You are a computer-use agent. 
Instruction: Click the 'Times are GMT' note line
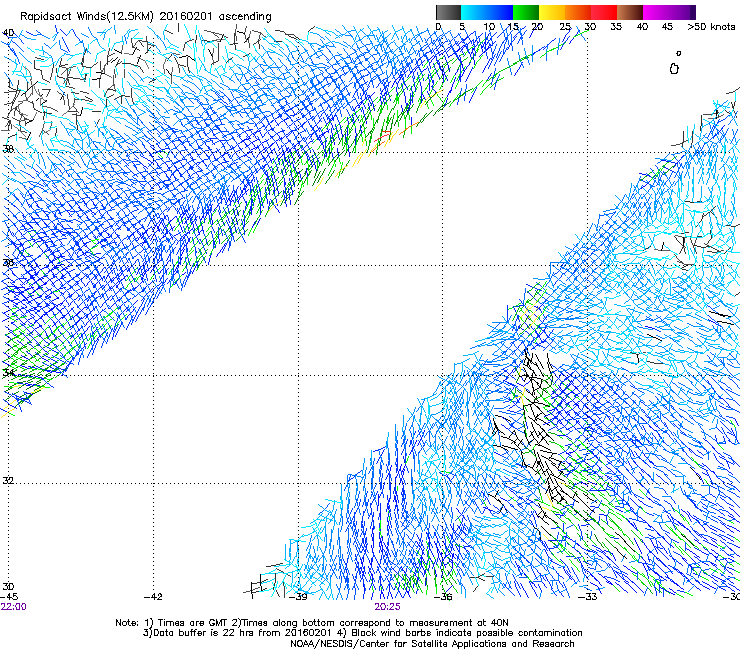click(x=312, y=623)
